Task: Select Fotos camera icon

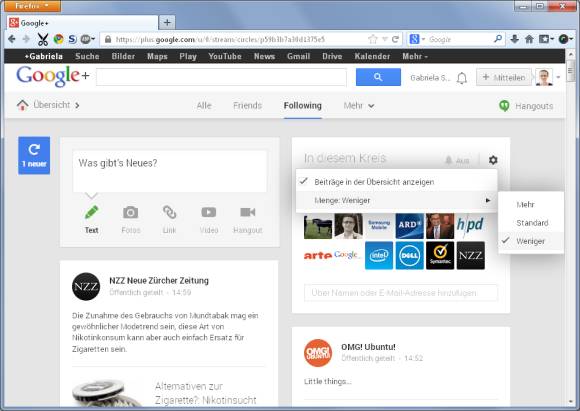Action: 130,212
